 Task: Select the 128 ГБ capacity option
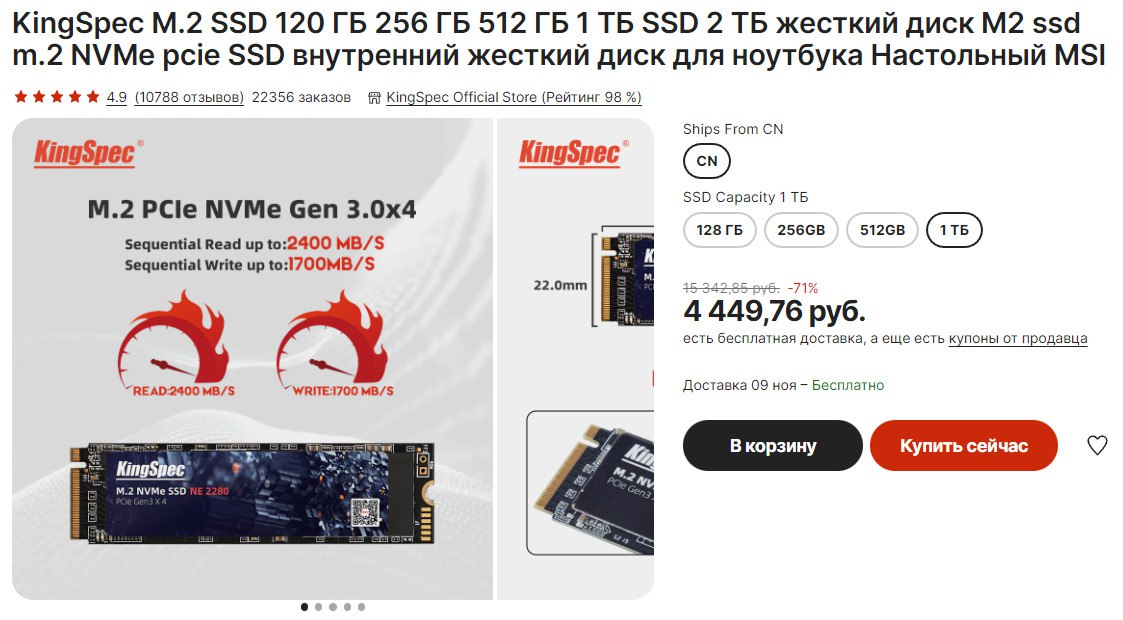click(719, 230)
